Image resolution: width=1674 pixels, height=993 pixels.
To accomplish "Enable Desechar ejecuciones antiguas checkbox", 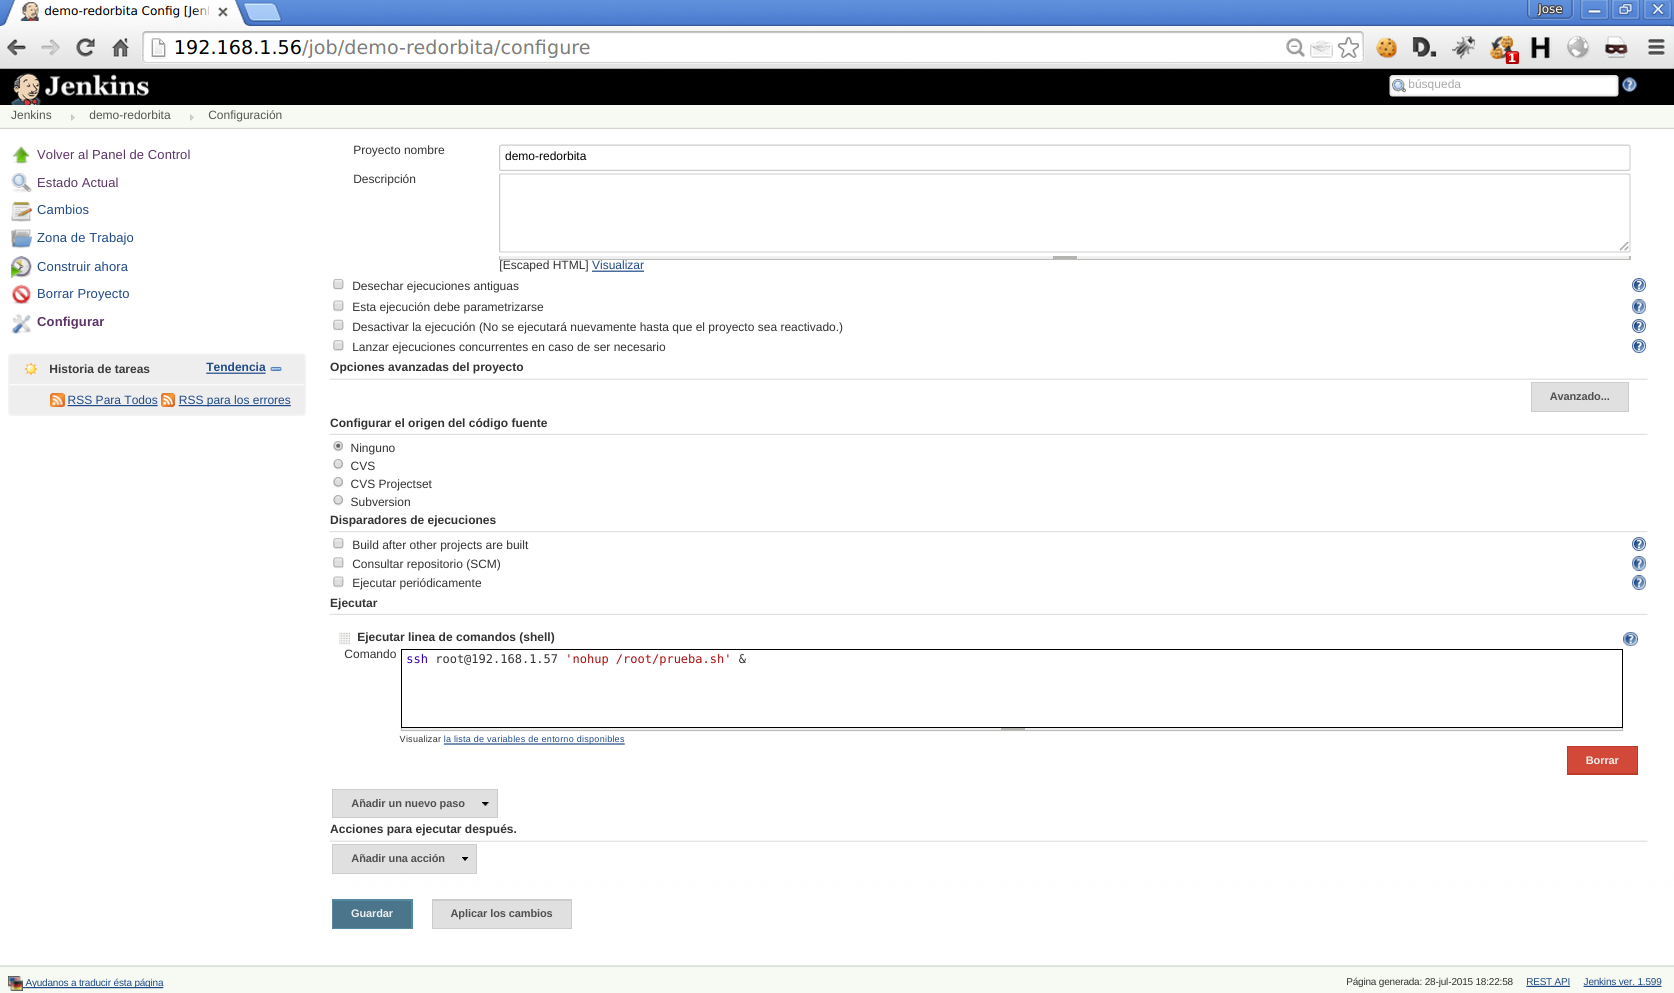I will click(338, 285).
